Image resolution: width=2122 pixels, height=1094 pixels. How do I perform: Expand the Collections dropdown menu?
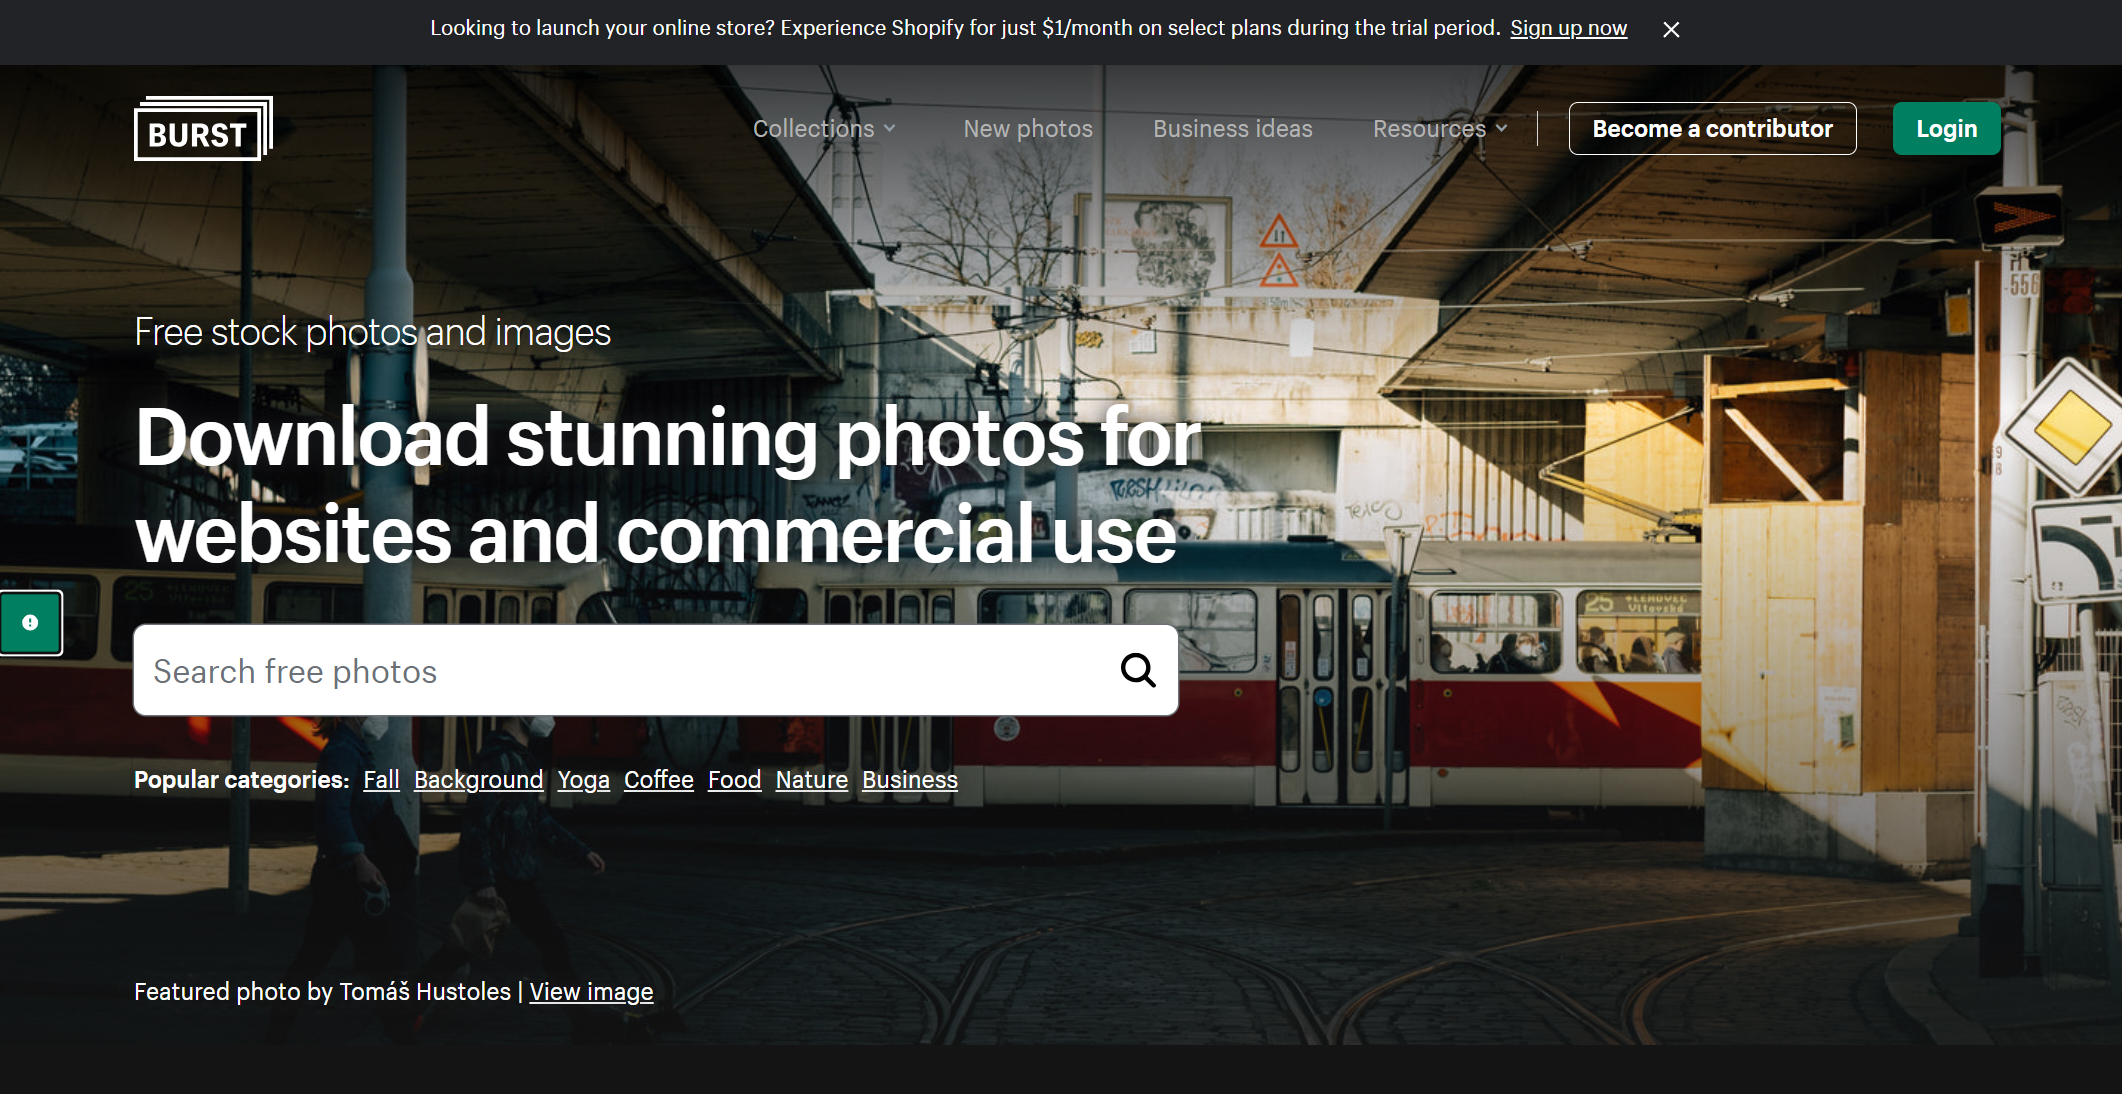(x=824, y=129)
